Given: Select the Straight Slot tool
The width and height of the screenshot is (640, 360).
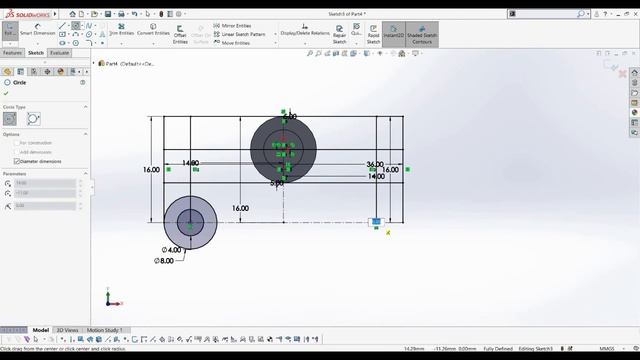Looking at the screenshot, I should click(x=62, y=43).
